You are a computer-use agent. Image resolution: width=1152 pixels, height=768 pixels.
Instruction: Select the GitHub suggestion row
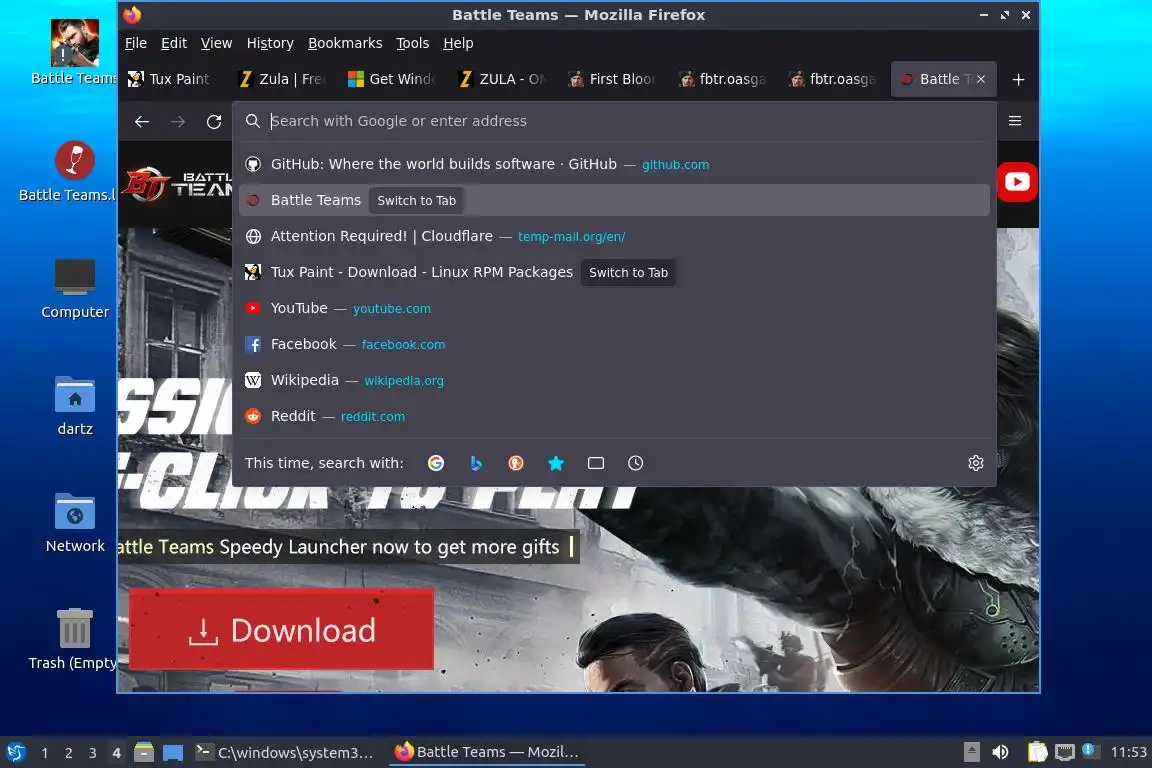[x=614, y=165]
